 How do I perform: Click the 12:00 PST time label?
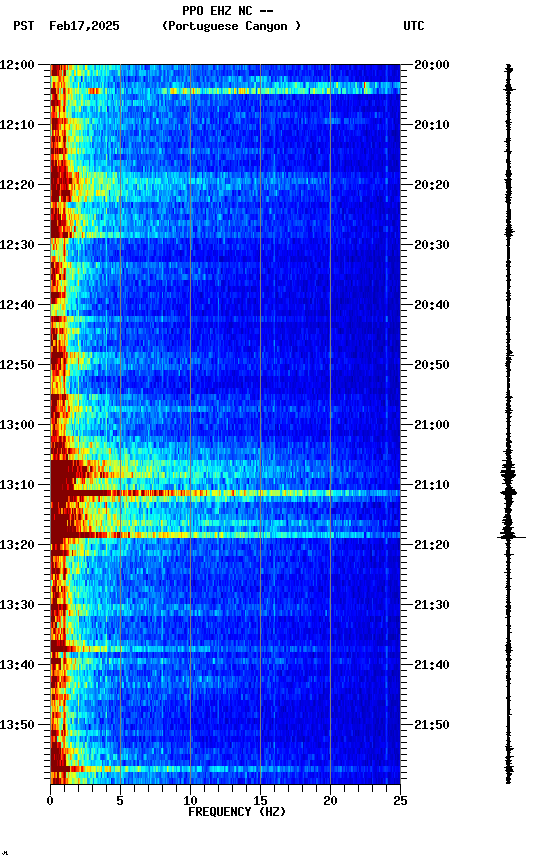pyautogui.click(x=17, y=64)
